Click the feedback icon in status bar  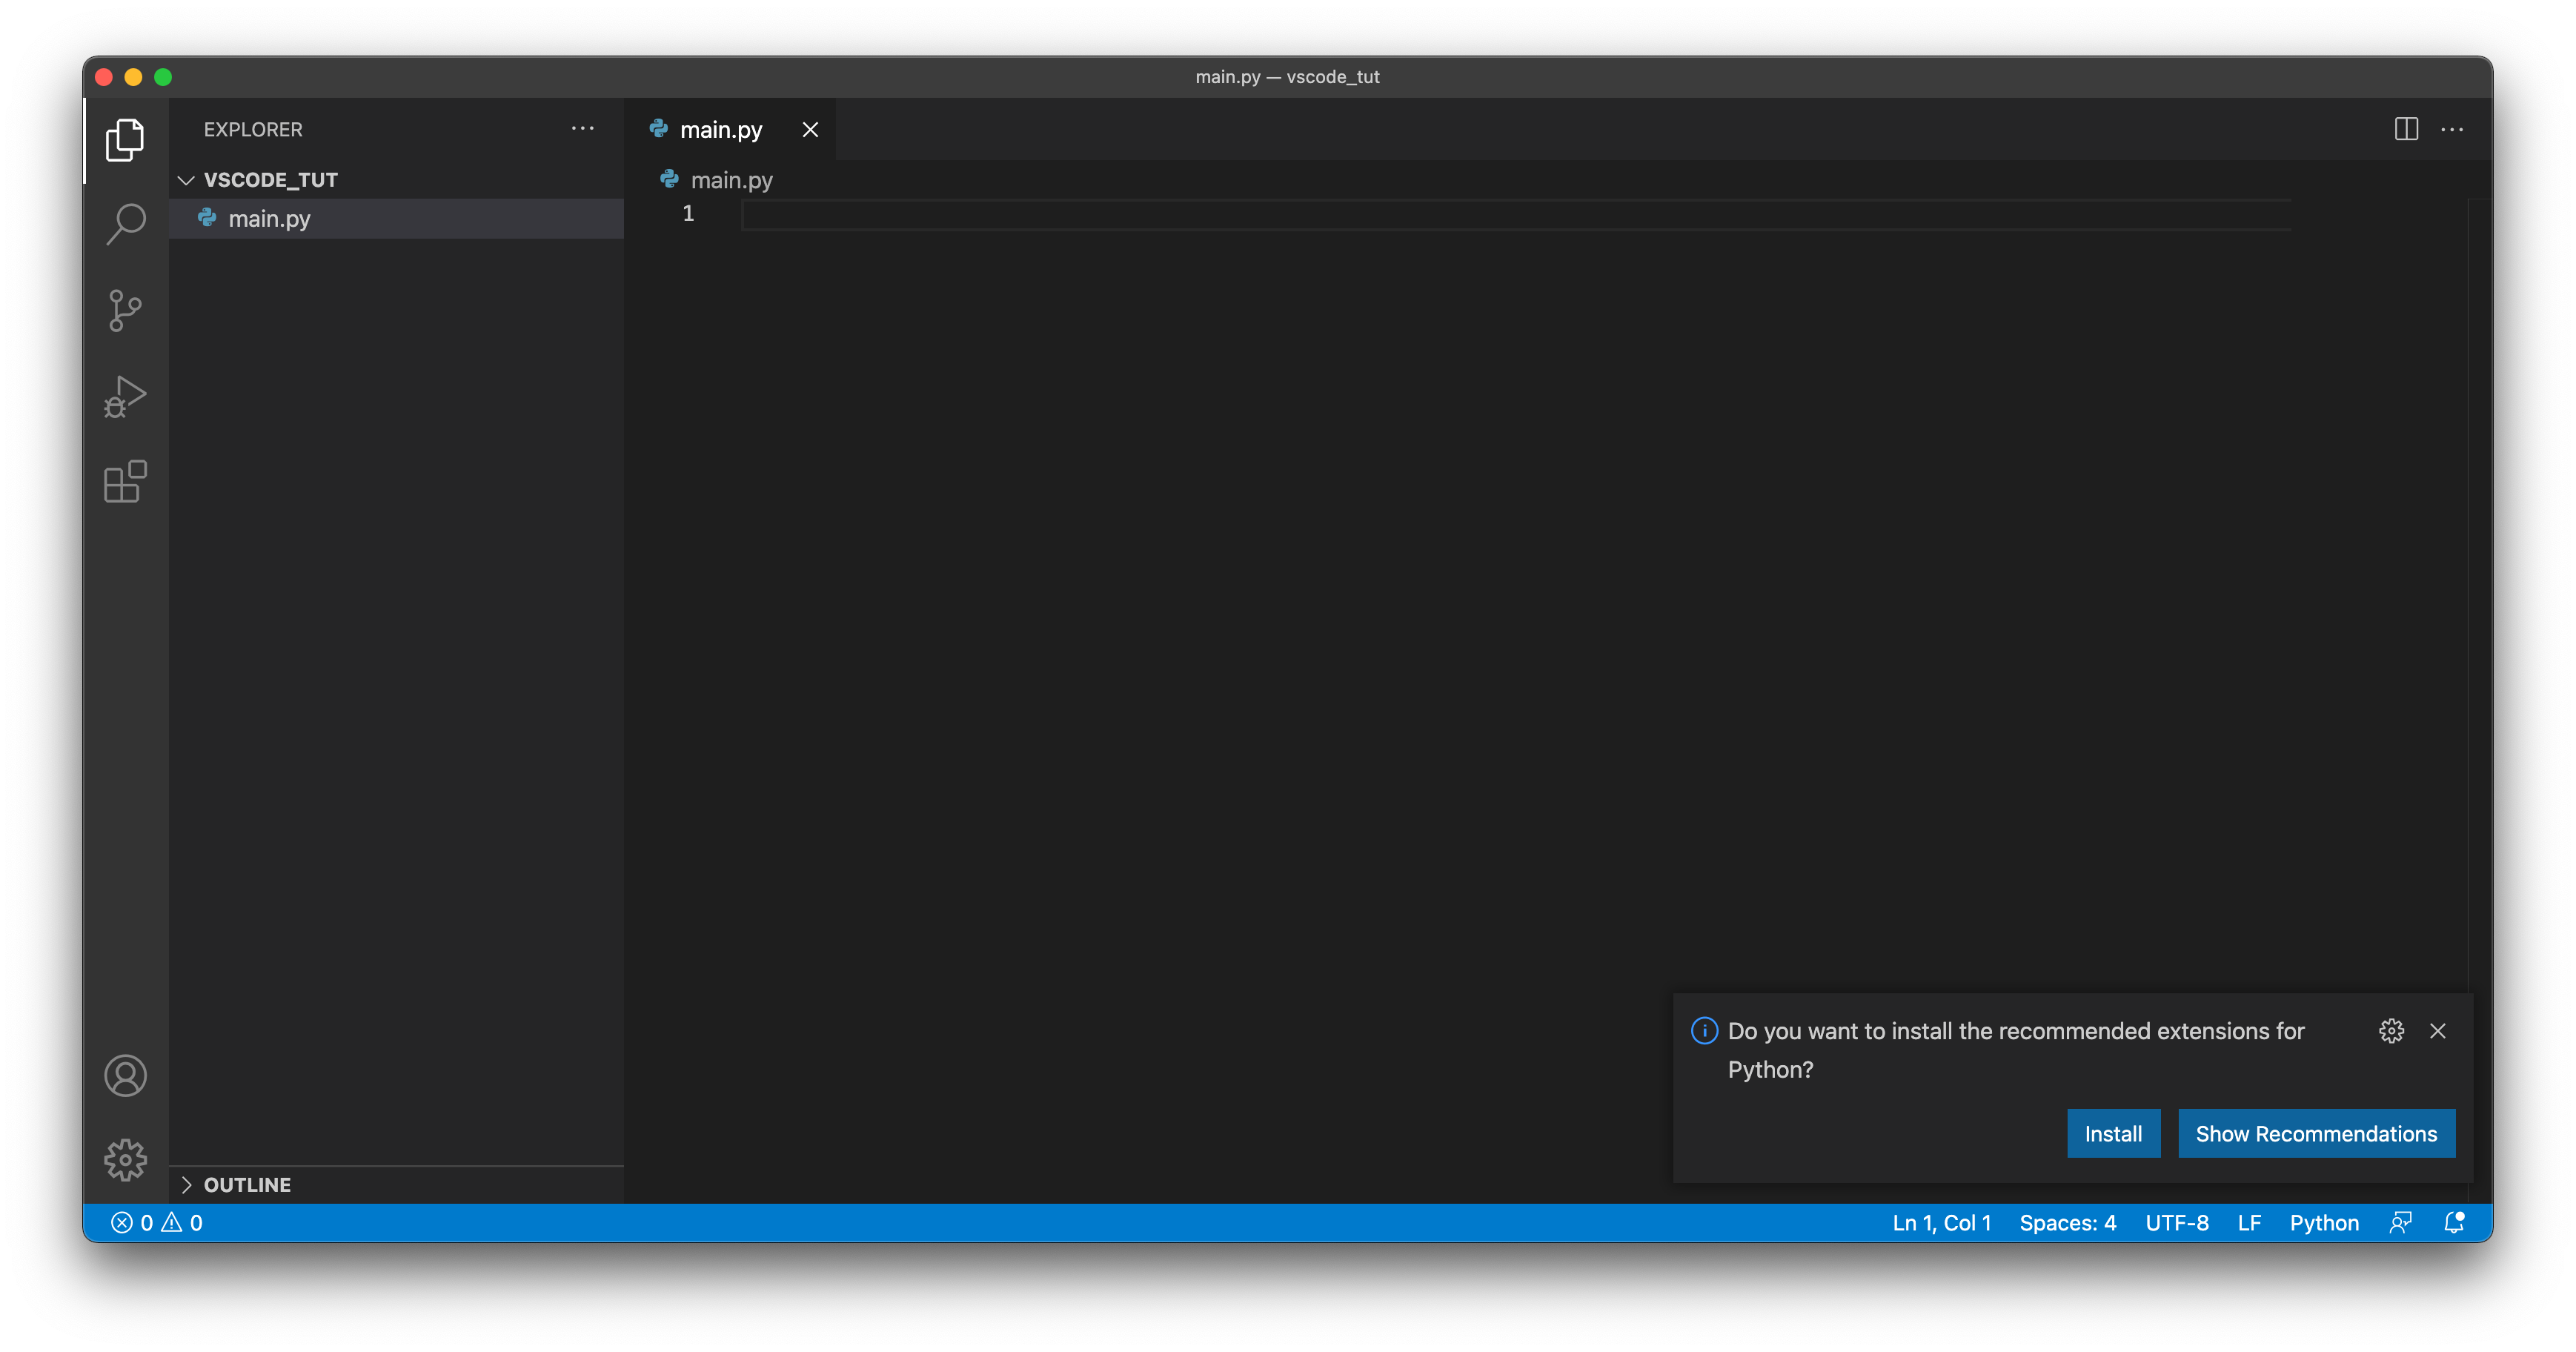click(2400, 1223)
